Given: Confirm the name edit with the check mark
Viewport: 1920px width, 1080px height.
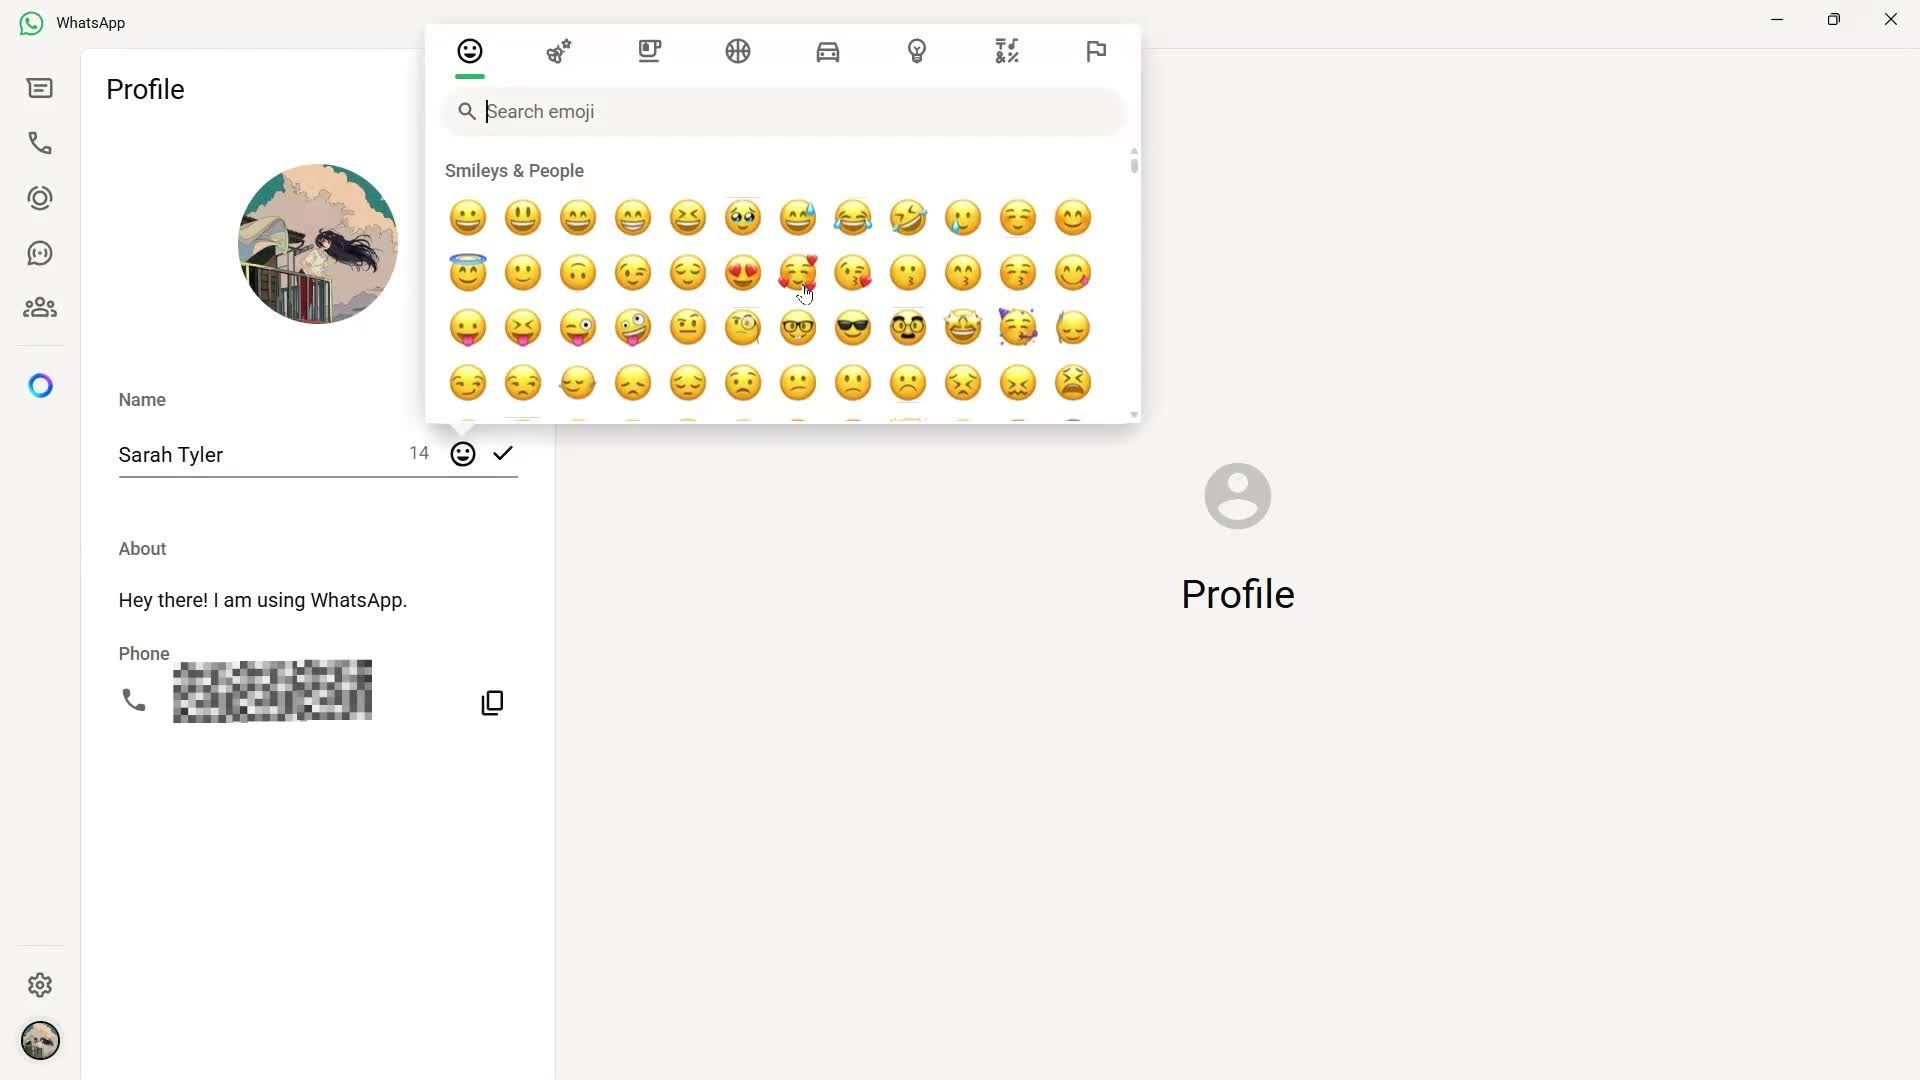Looking at the screenshot, I should 503,453.
